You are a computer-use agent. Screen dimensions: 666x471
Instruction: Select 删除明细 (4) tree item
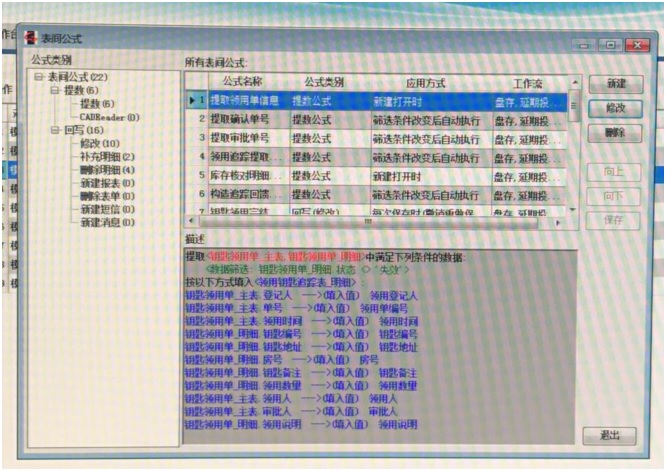107,169
